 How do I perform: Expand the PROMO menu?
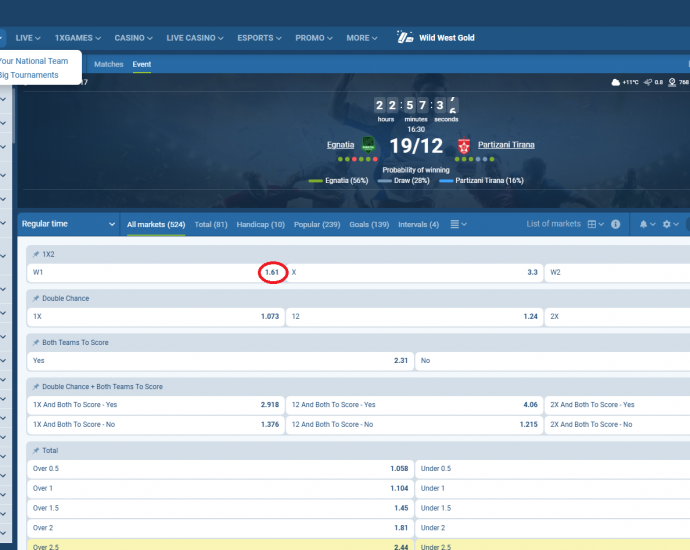(314, 38)
